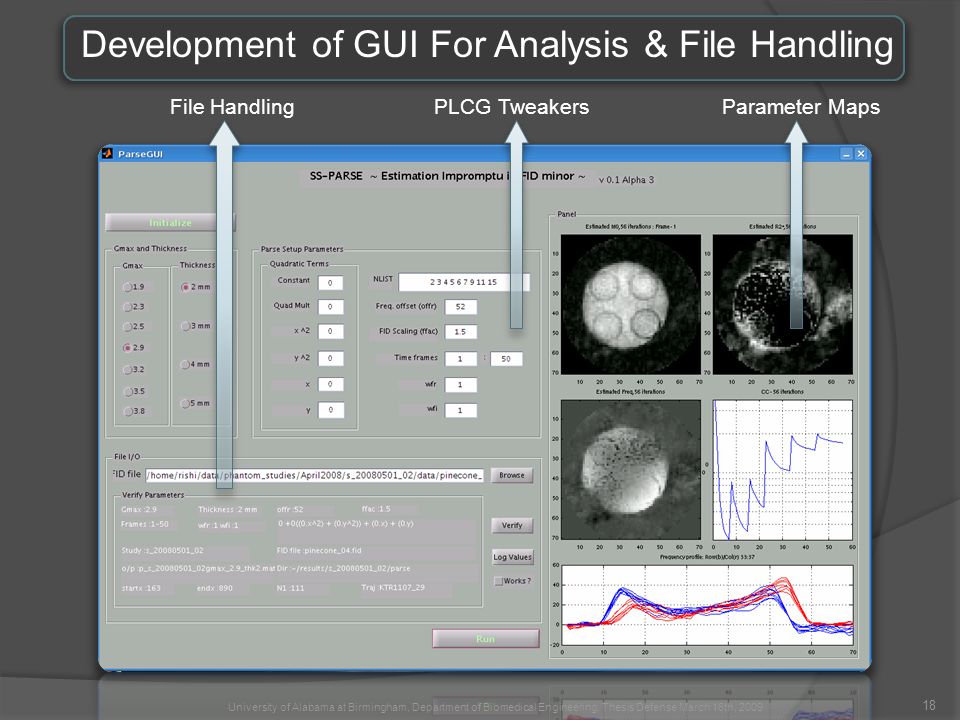The height and width of the screenshot is (720, 960).
Task: Select Gmax 3.5 radio button
Action: click(x=128, y=391)
